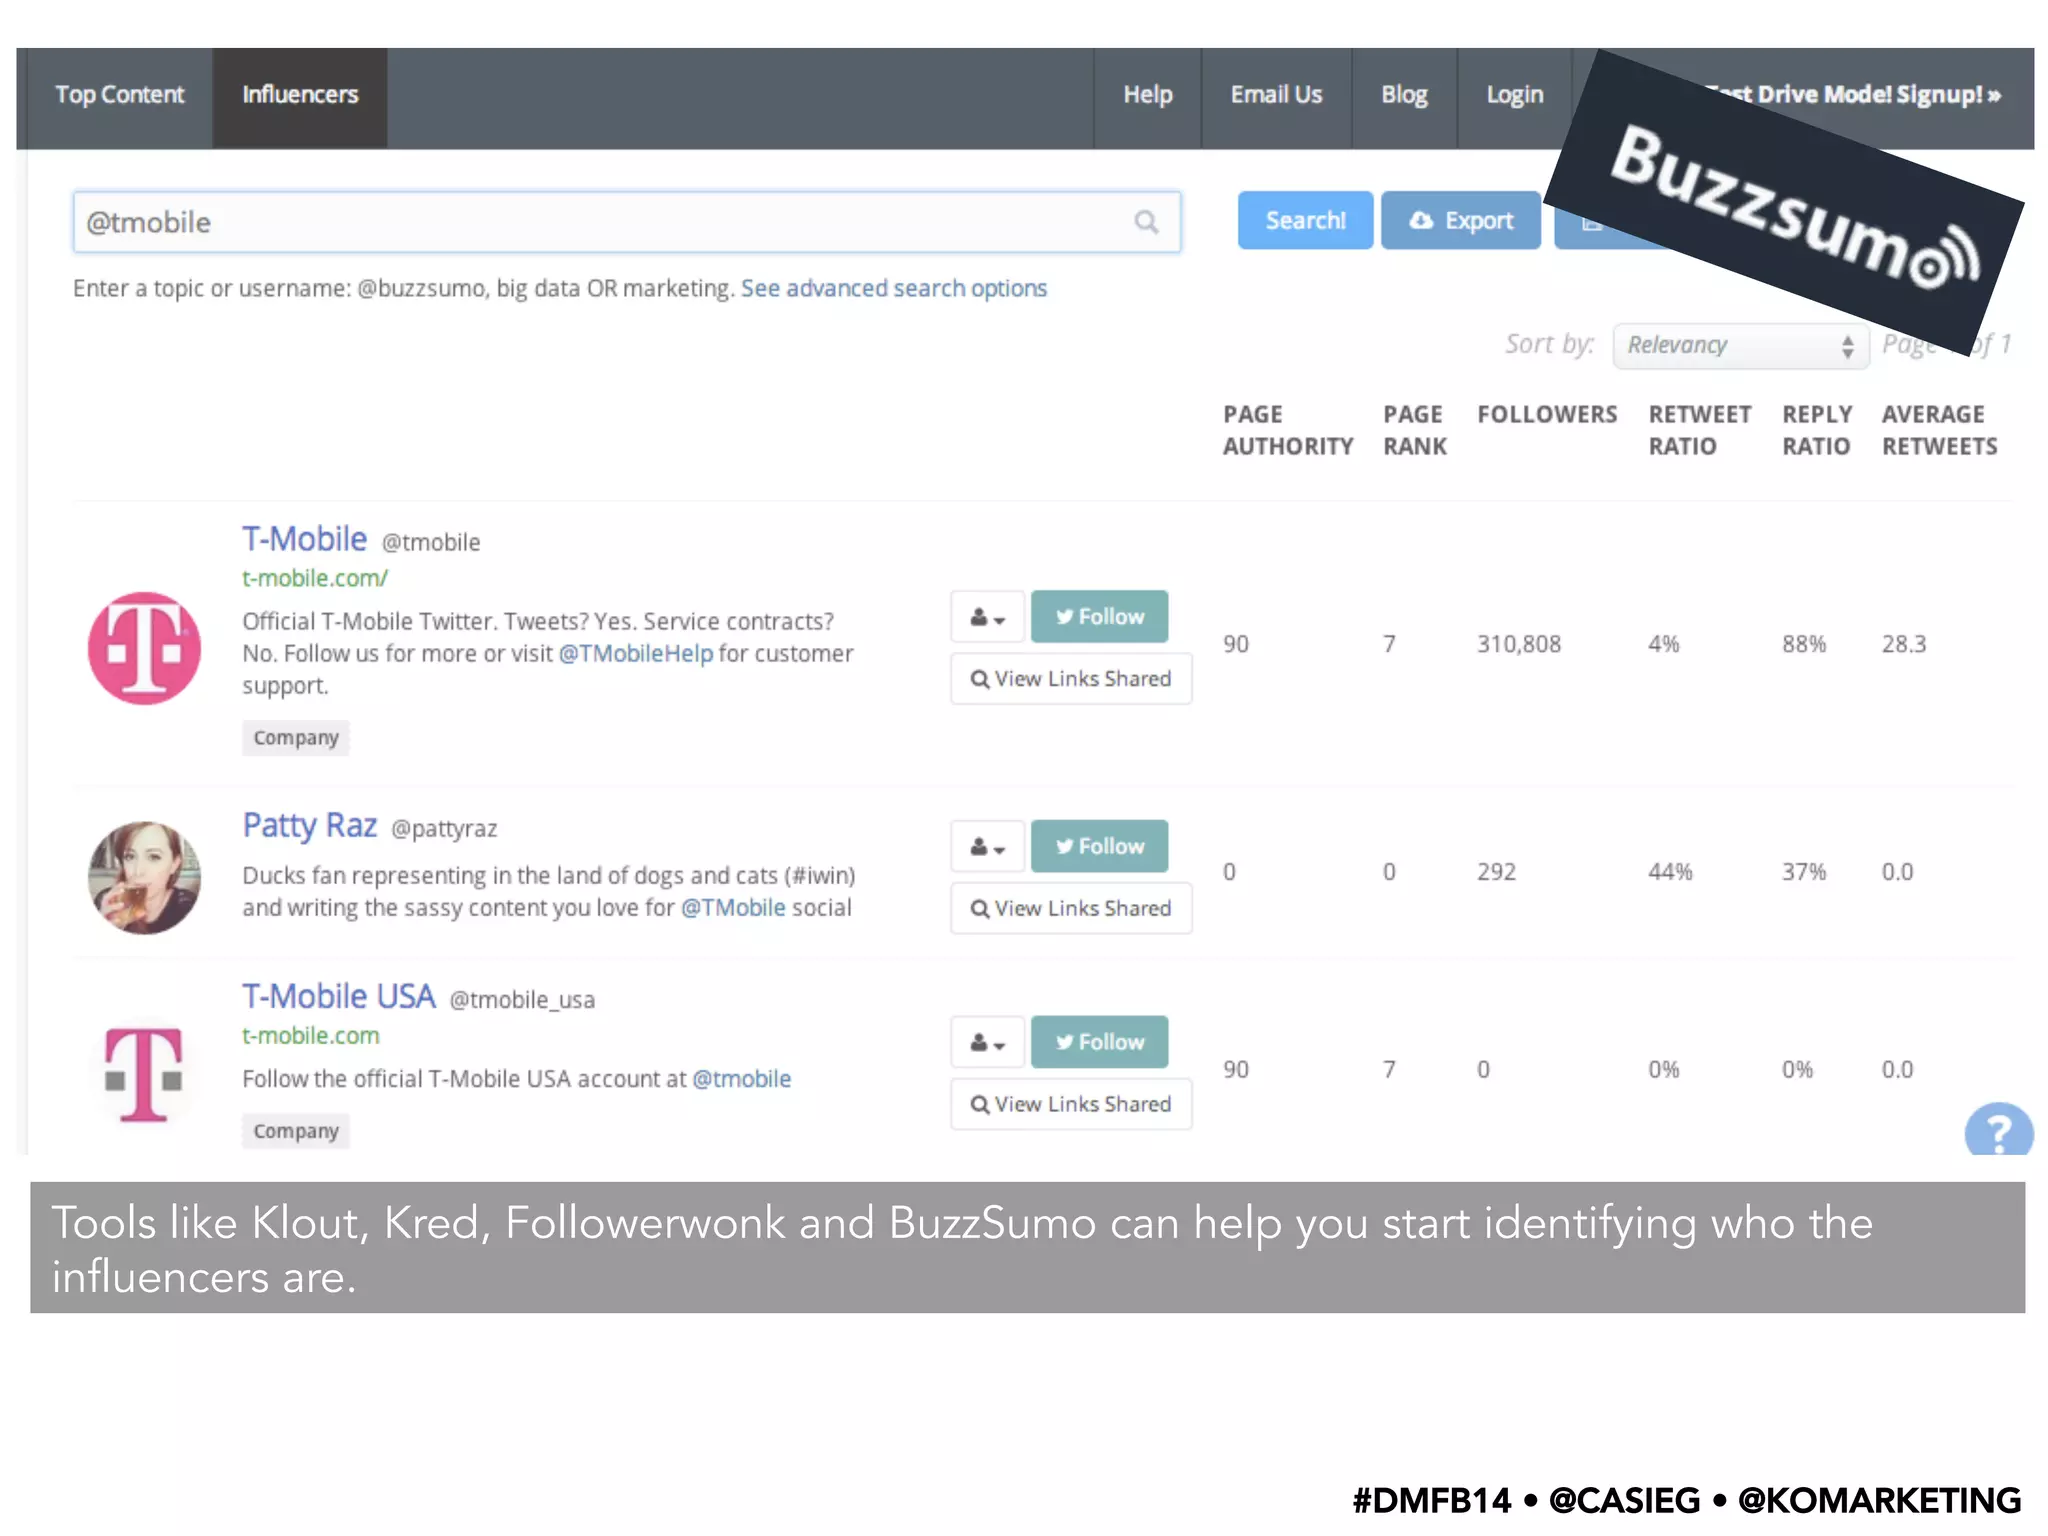Open Patty Raz profile link
Image resolution: width=2048 pixels, height=1536 pixels.
[x=310, y=825]
